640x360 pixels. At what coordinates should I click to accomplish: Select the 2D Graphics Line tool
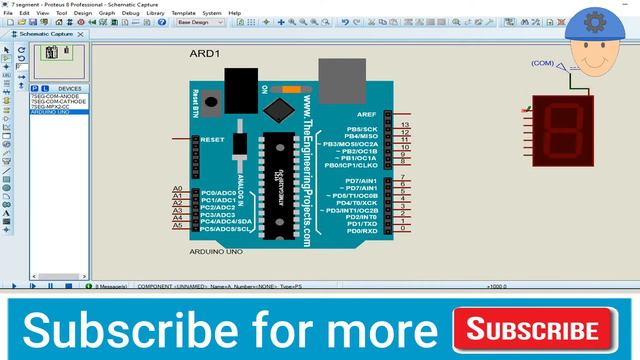(7, 171)
